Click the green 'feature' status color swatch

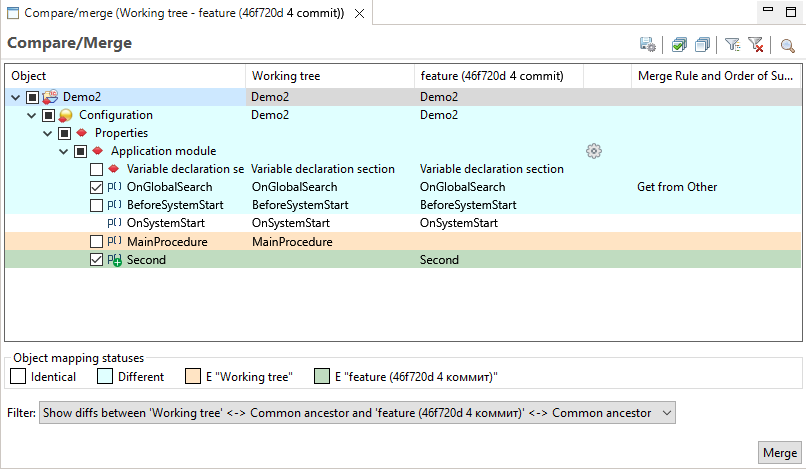(322, 377)
